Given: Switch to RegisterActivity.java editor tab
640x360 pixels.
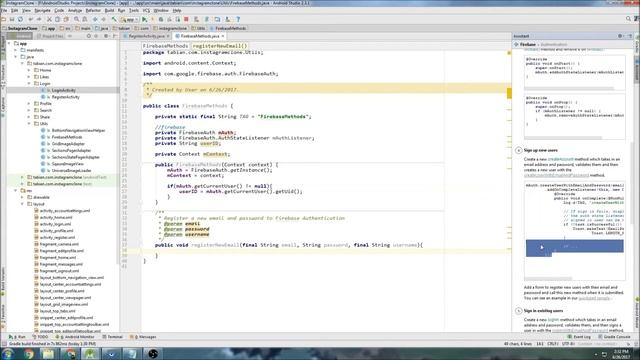Looking at the screenshot, I should (x=146, y=36).
